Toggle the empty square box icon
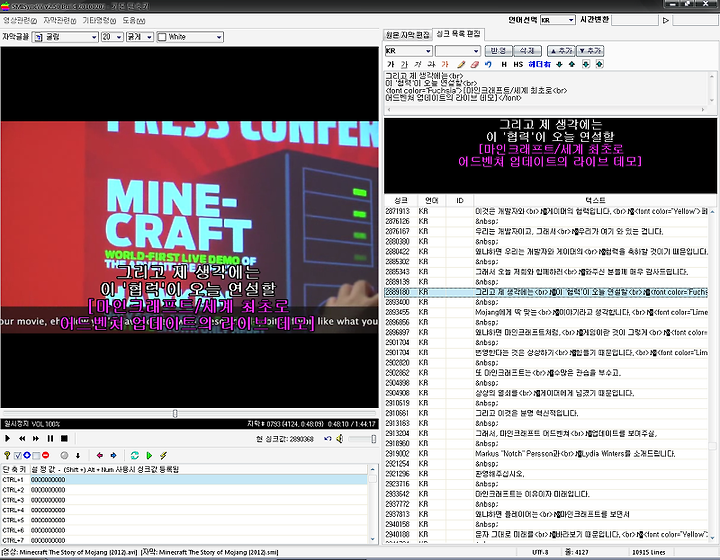This screenshot has width=720, height=560. click(x=36, y=455)
